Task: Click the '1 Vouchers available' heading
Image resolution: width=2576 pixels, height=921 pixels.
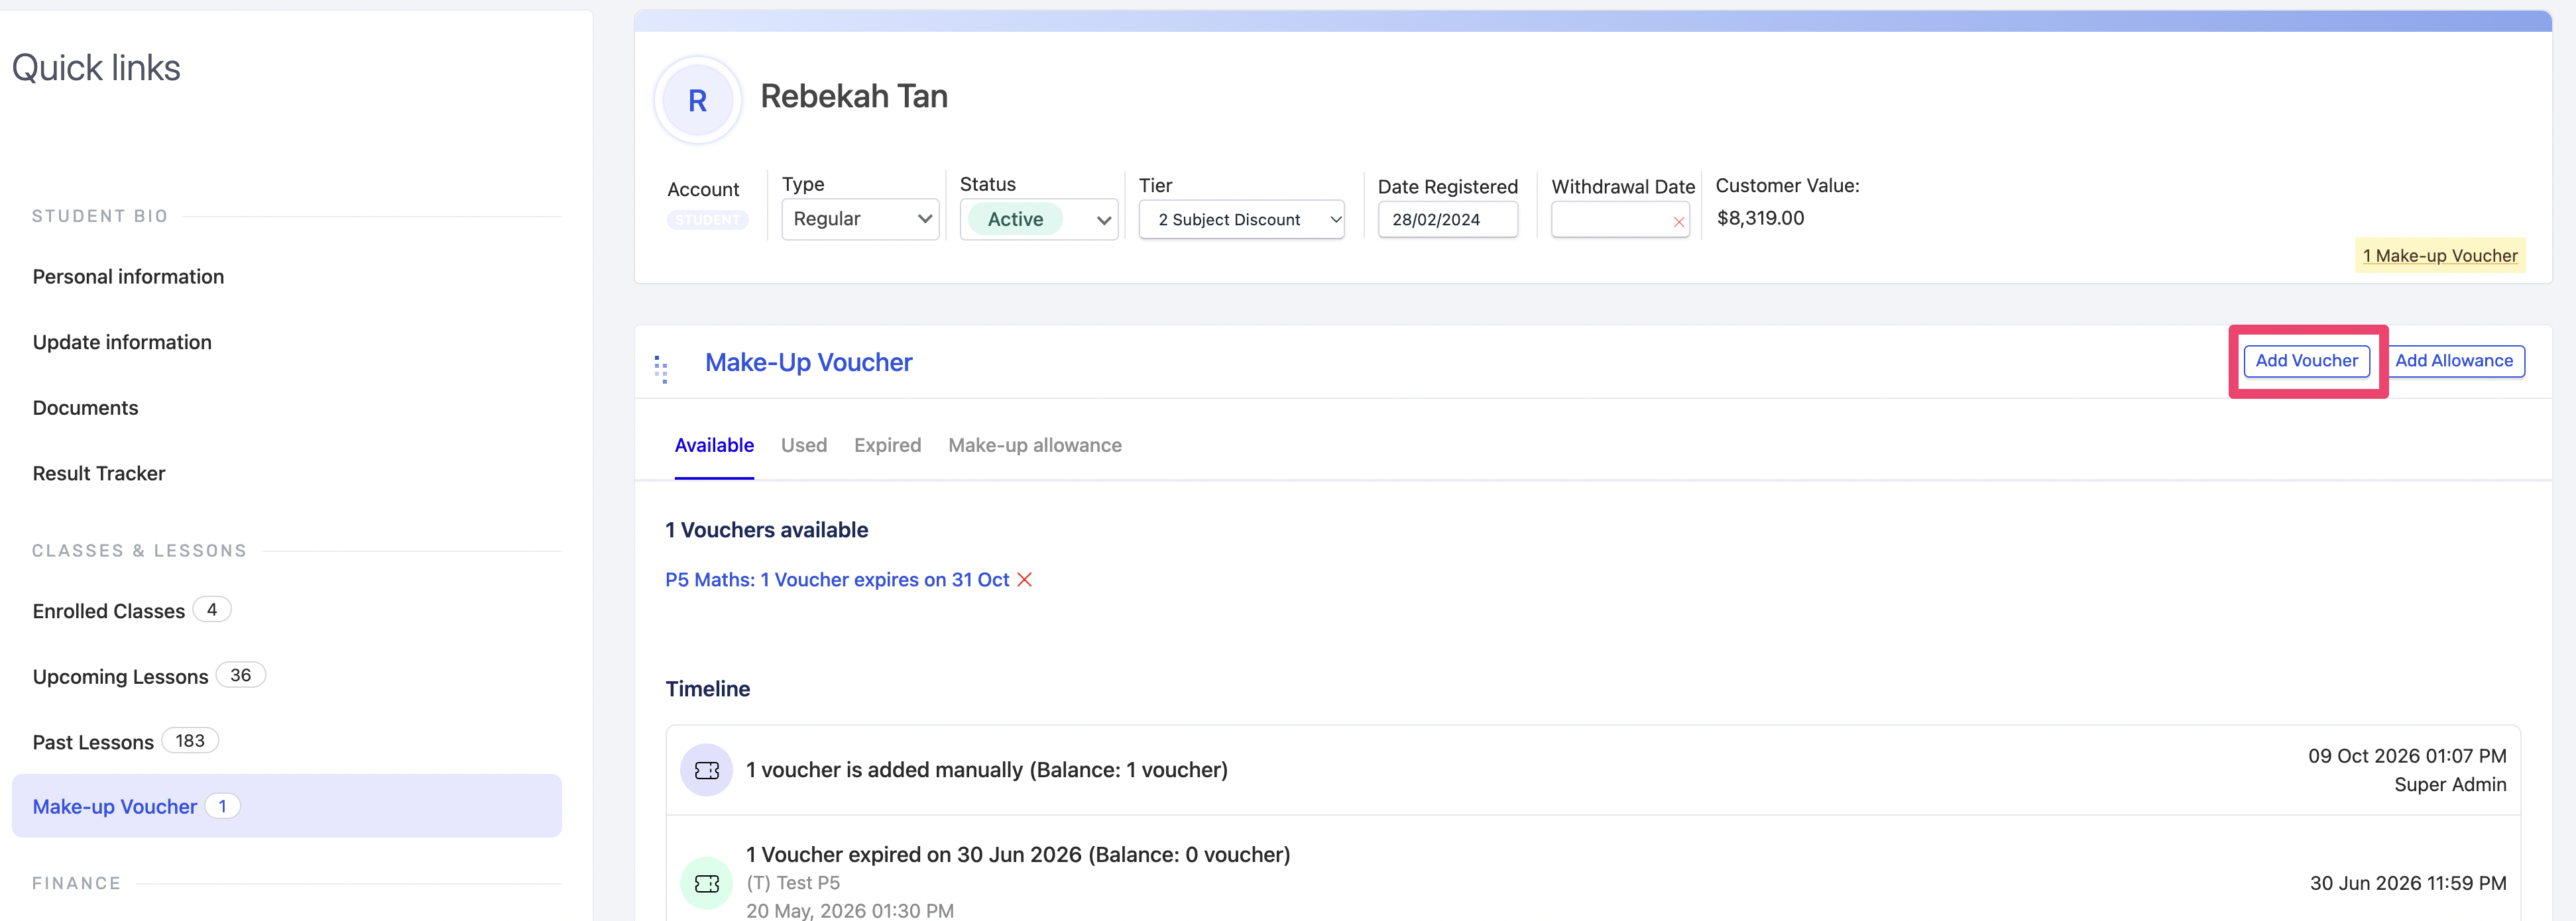Action: (x=766, y=530)
